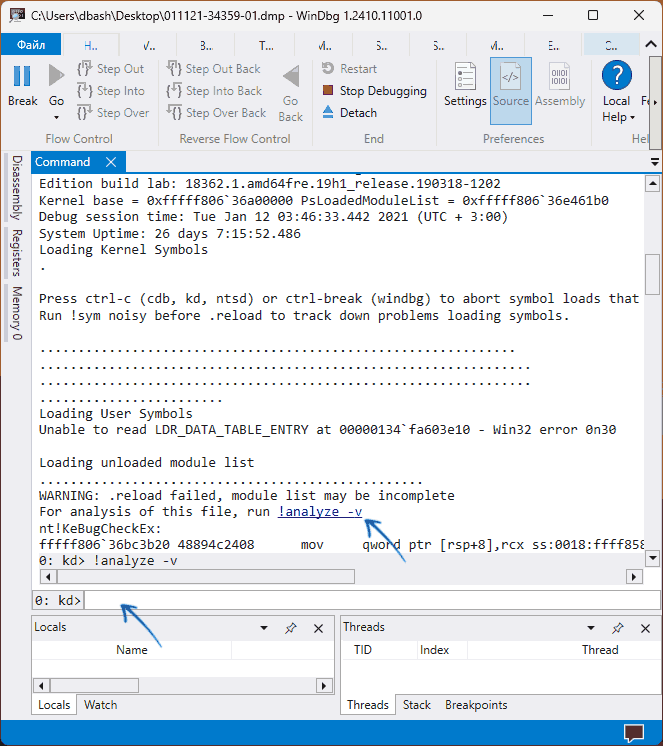Screen dimensions: 663x746
Task: Click Step Over Back button
Action: coord(216,113)
